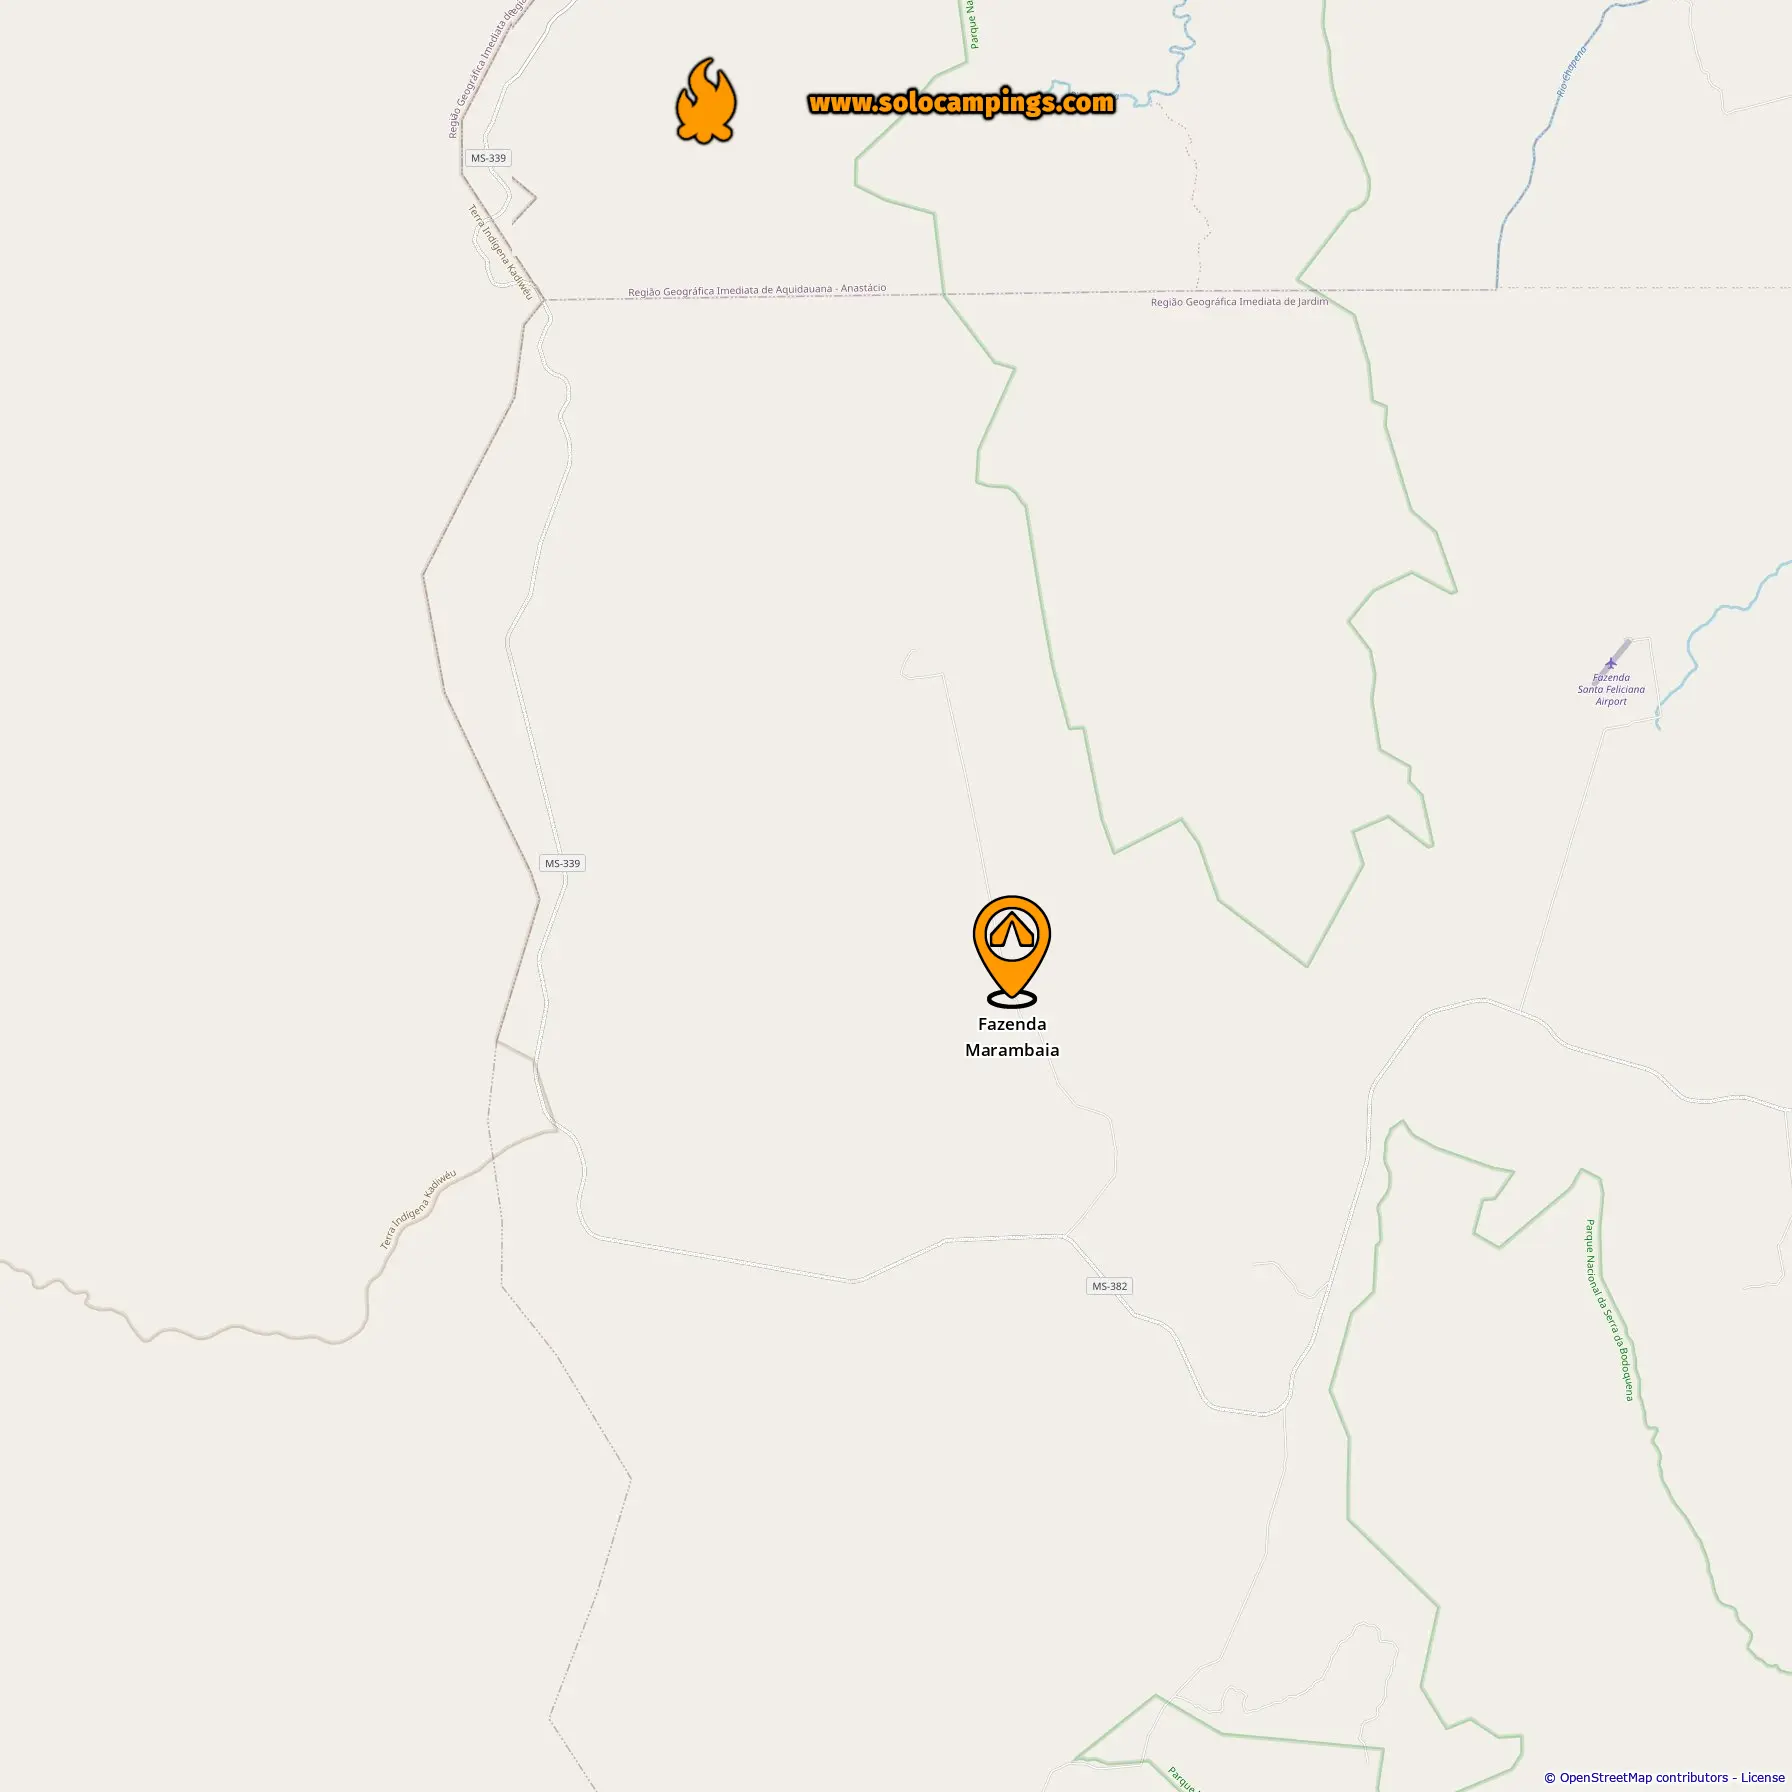Open the License link
This screenshot has height=1792, width=1792.
coord(1762,1777)
